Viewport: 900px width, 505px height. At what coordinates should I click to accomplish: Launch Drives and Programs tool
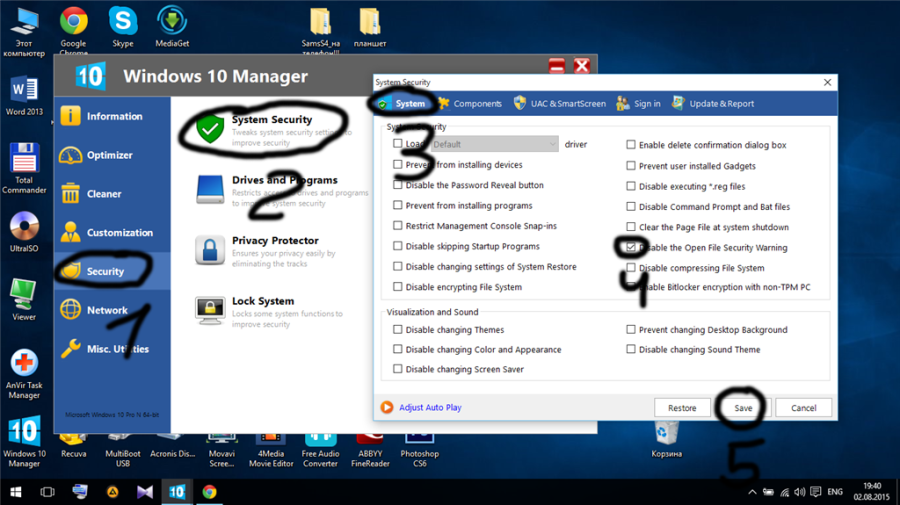coord(281,191)
